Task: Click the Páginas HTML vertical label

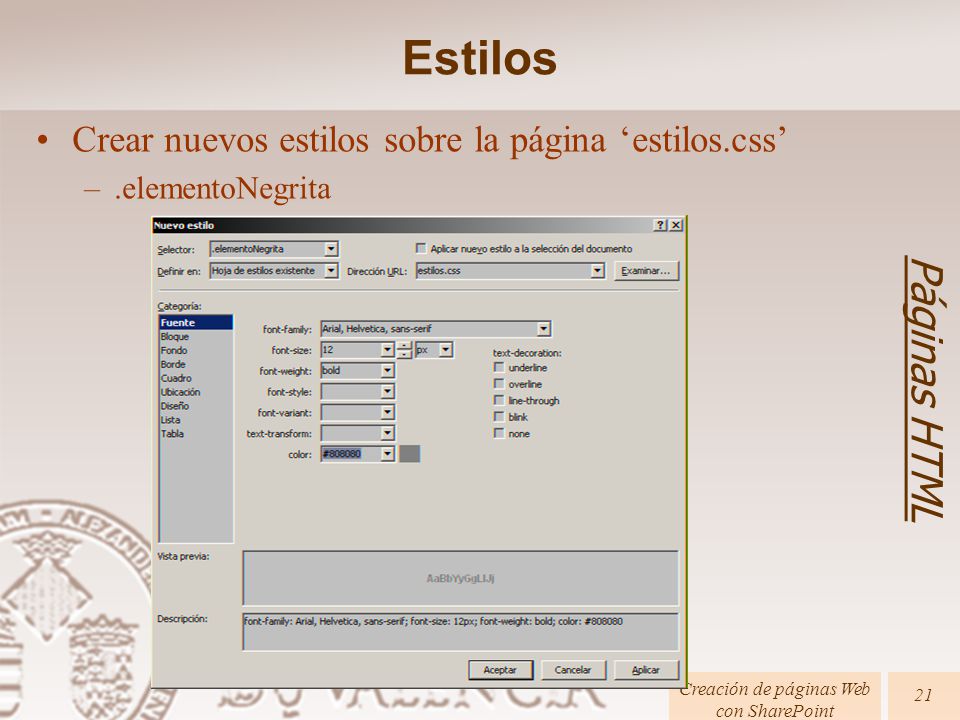Action: [x=924, y=389]
